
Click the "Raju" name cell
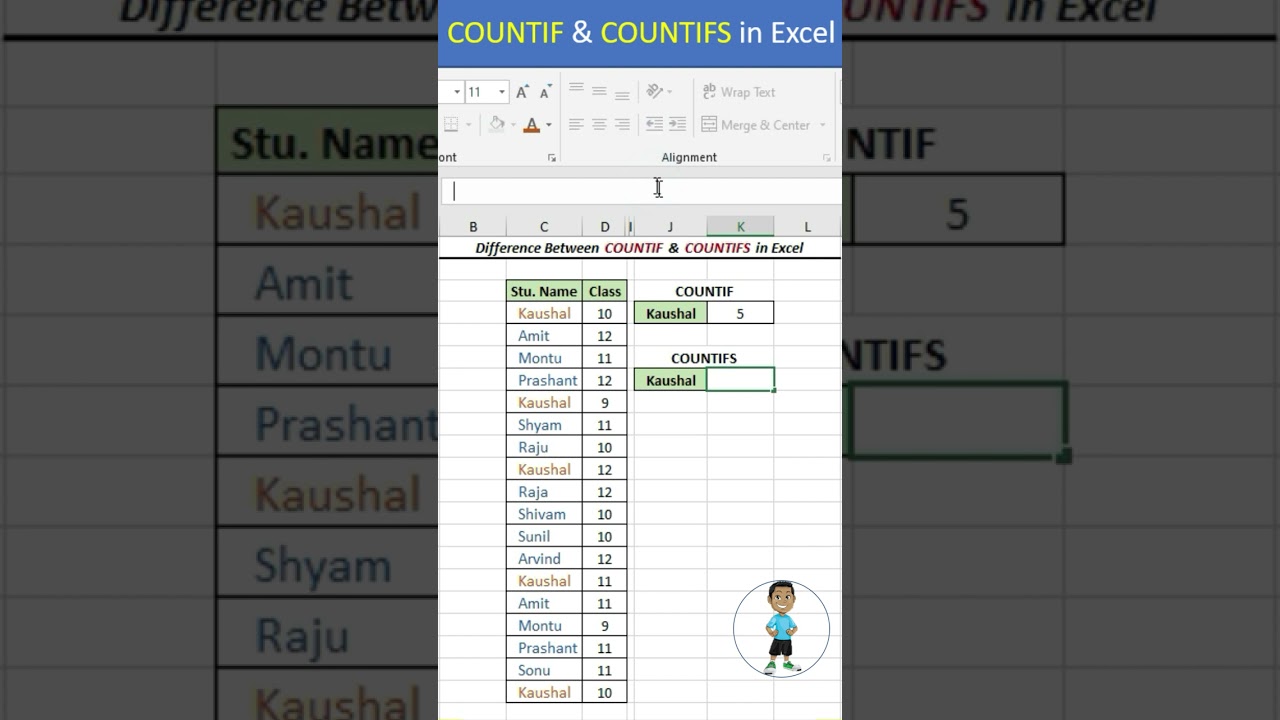click(544, 447)
